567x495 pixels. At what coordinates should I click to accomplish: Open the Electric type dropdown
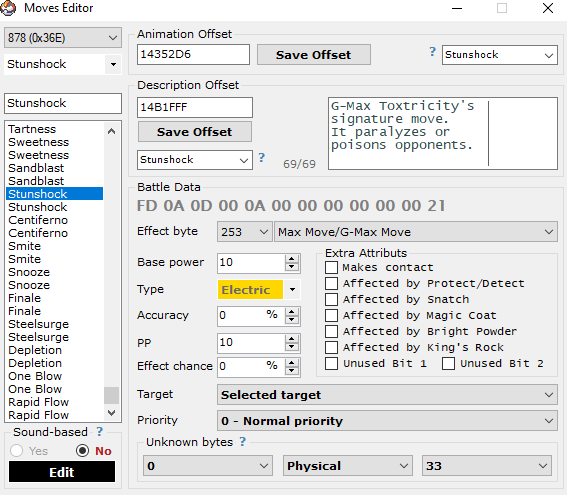259,289
